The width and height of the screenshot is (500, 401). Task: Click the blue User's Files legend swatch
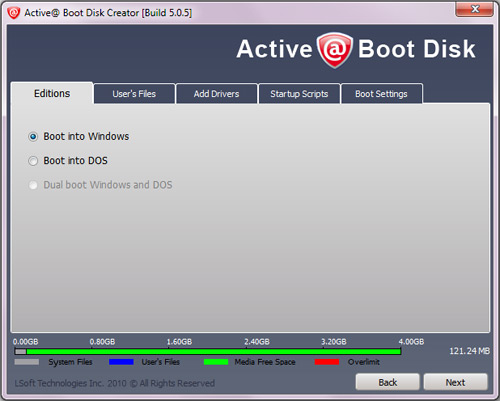click(121, 362)
